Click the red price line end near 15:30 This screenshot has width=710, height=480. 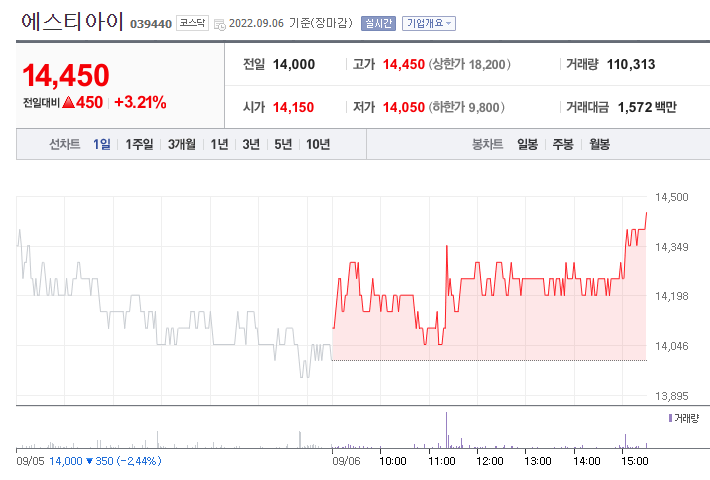click(x=646, y=214)
